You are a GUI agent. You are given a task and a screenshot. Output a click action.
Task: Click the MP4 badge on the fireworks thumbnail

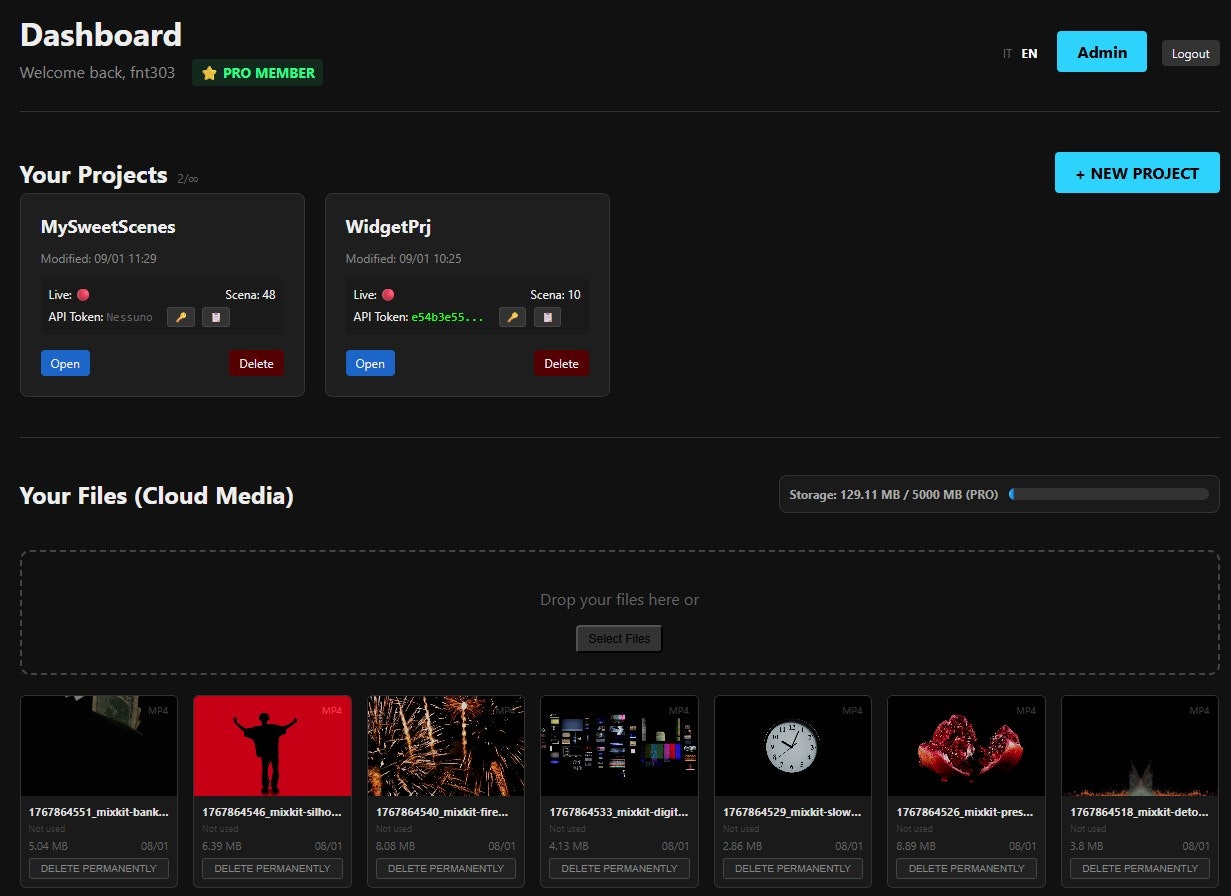(x=505, y=711)
